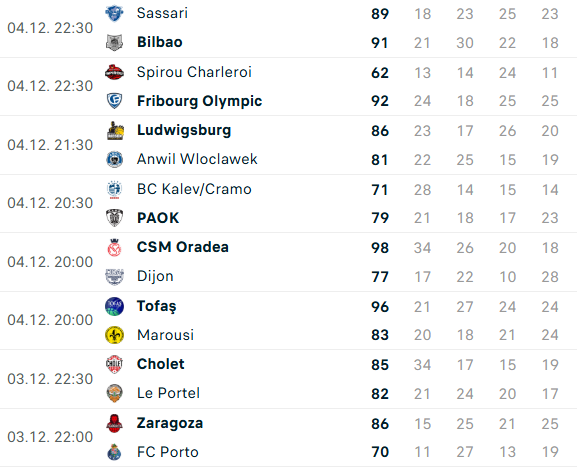Click the Sassari team logo
The height and width of the screenshot is (471, 577).
point(114,13)
